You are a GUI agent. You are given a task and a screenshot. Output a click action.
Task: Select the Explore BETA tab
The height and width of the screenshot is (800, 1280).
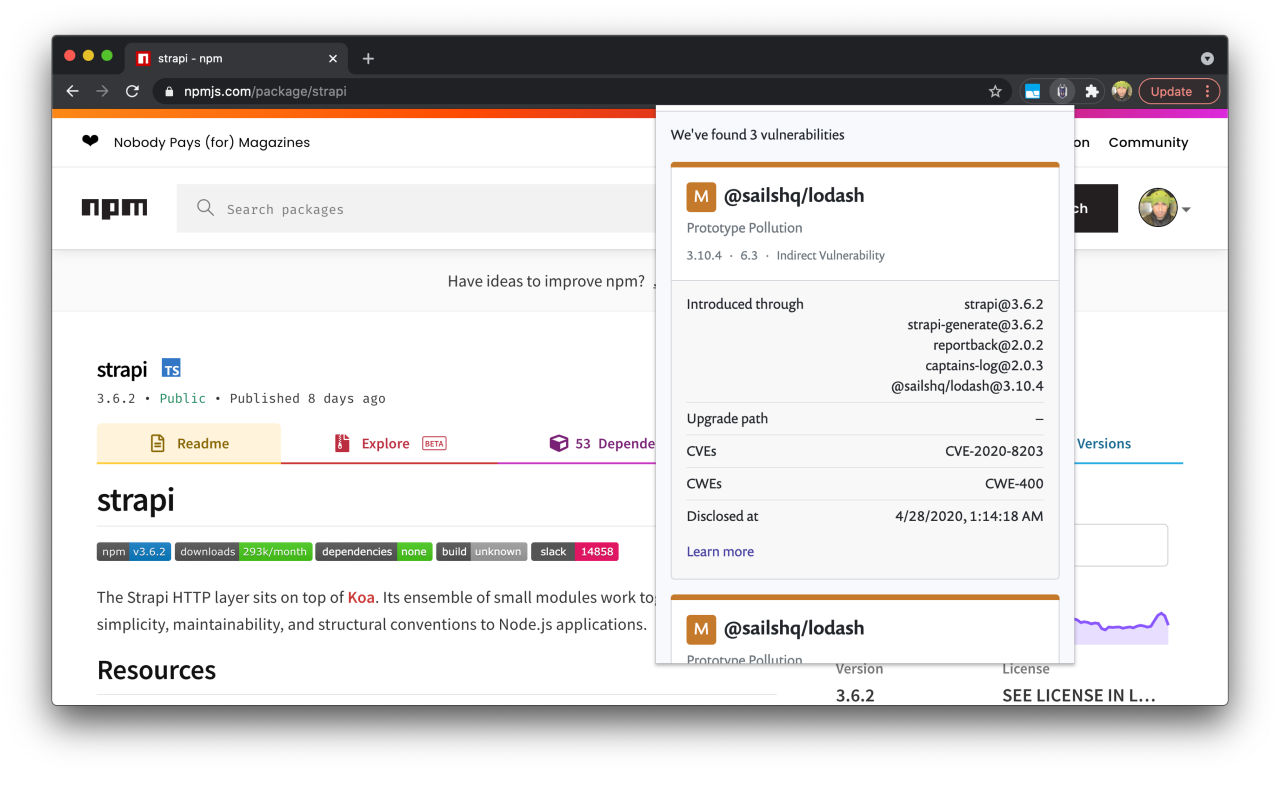point(389,443)
